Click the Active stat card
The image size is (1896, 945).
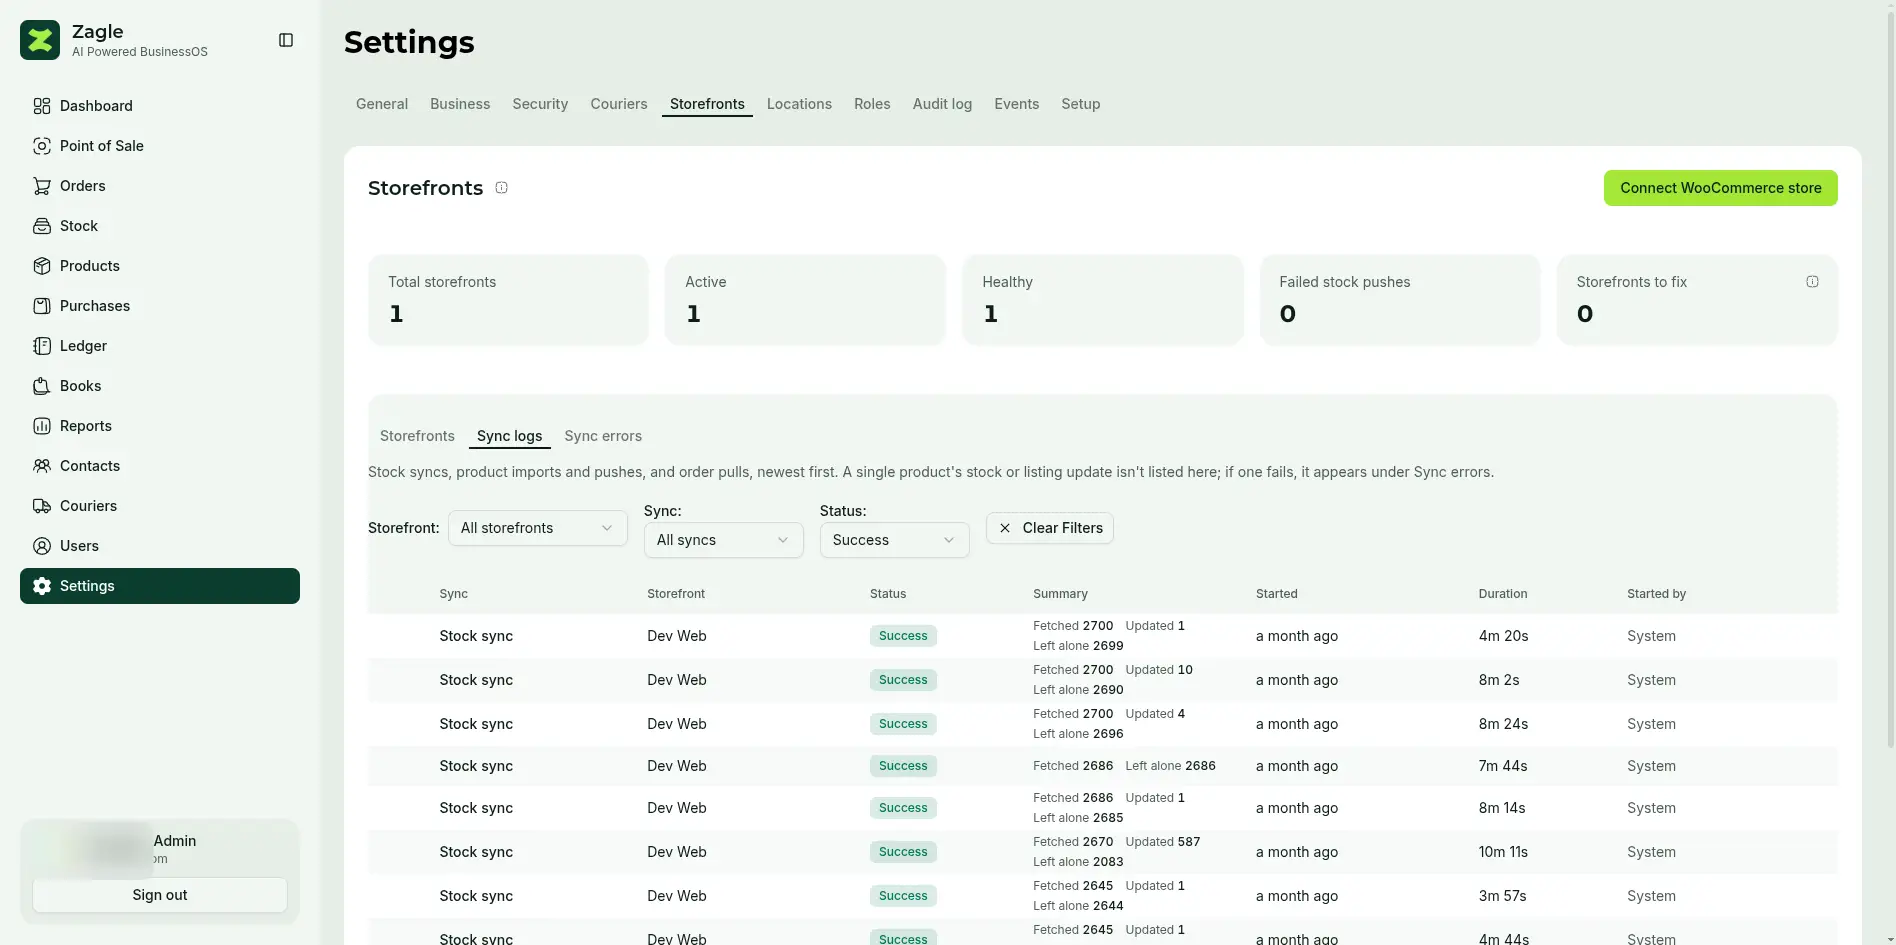(805, 300)
